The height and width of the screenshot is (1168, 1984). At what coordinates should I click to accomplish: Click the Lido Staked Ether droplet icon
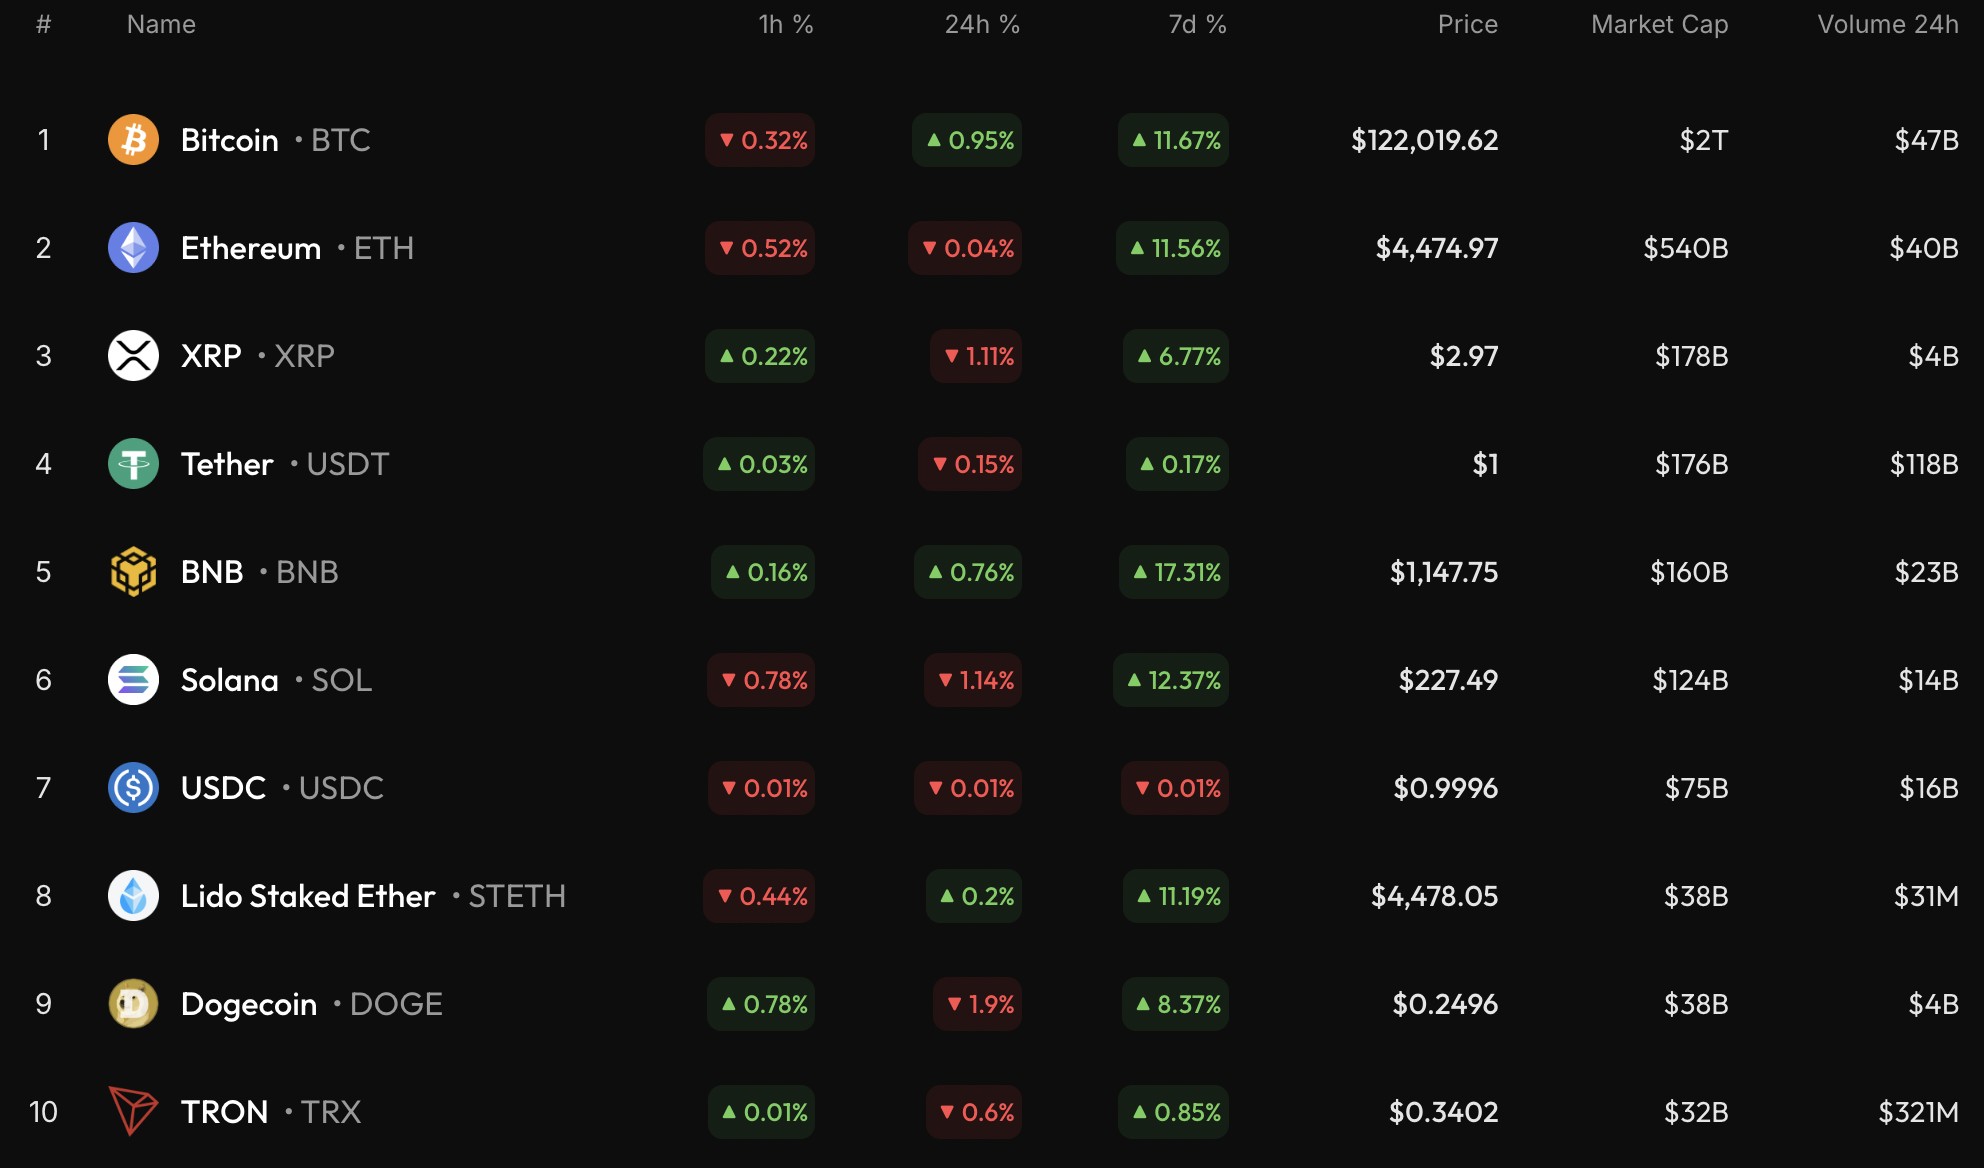click(x=133, y=896)
